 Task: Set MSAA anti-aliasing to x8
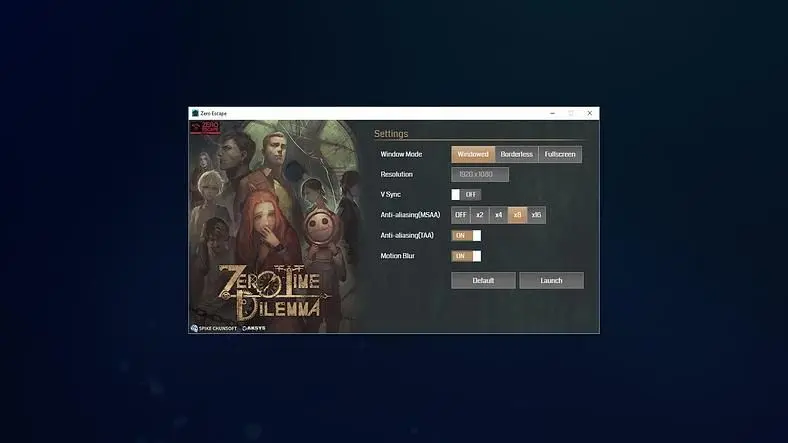pyautogui.click(x=517, y=215)
